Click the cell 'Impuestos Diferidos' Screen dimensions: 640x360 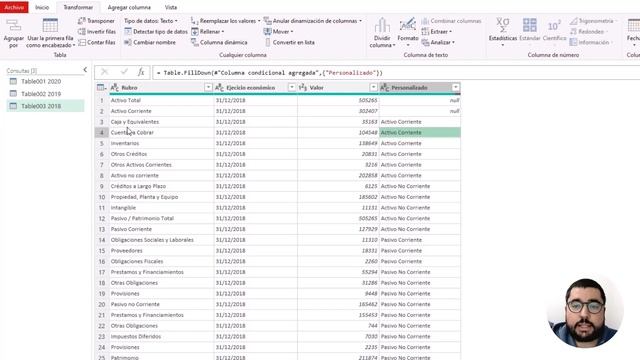pos(161,336)
